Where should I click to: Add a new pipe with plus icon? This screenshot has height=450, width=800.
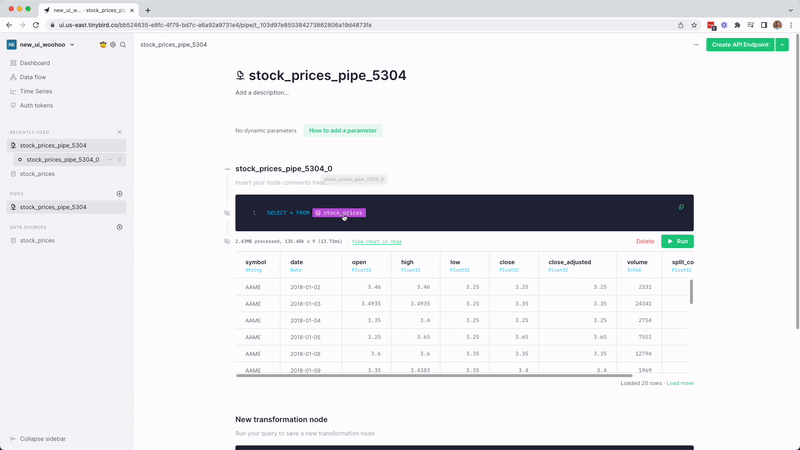click(119, 194)
